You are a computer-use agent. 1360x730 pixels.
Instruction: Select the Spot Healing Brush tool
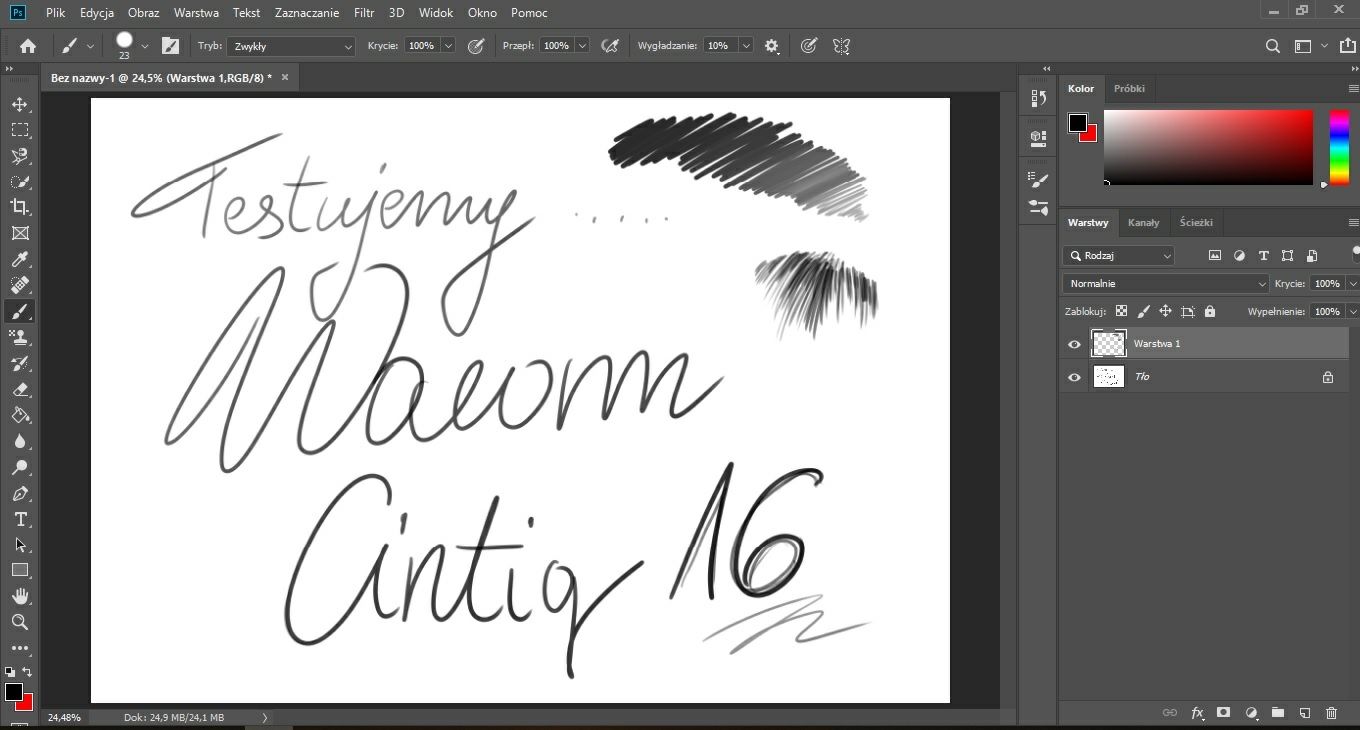coord(19,286)
